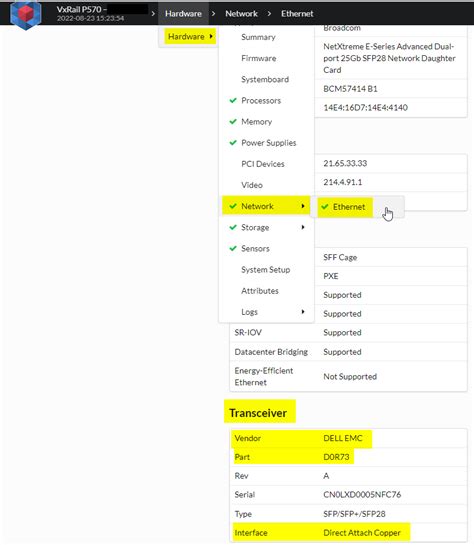This screenshot has height=545, width=474.
Task: Click the cube application logo
Action: click(x=26, y=14)
